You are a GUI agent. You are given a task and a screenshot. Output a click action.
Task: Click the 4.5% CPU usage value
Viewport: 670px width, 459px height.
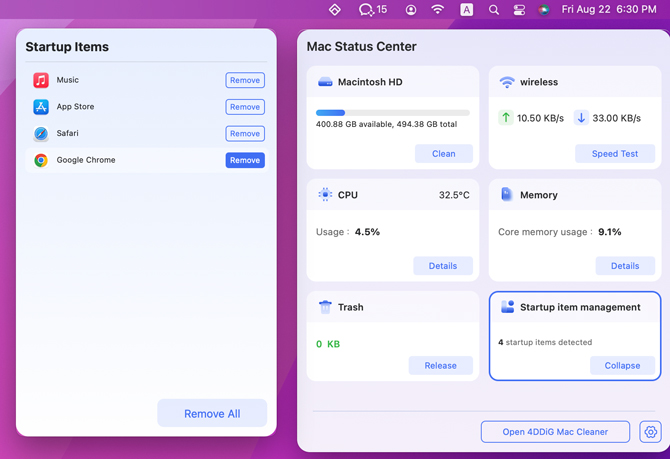[x=367, y=232]
